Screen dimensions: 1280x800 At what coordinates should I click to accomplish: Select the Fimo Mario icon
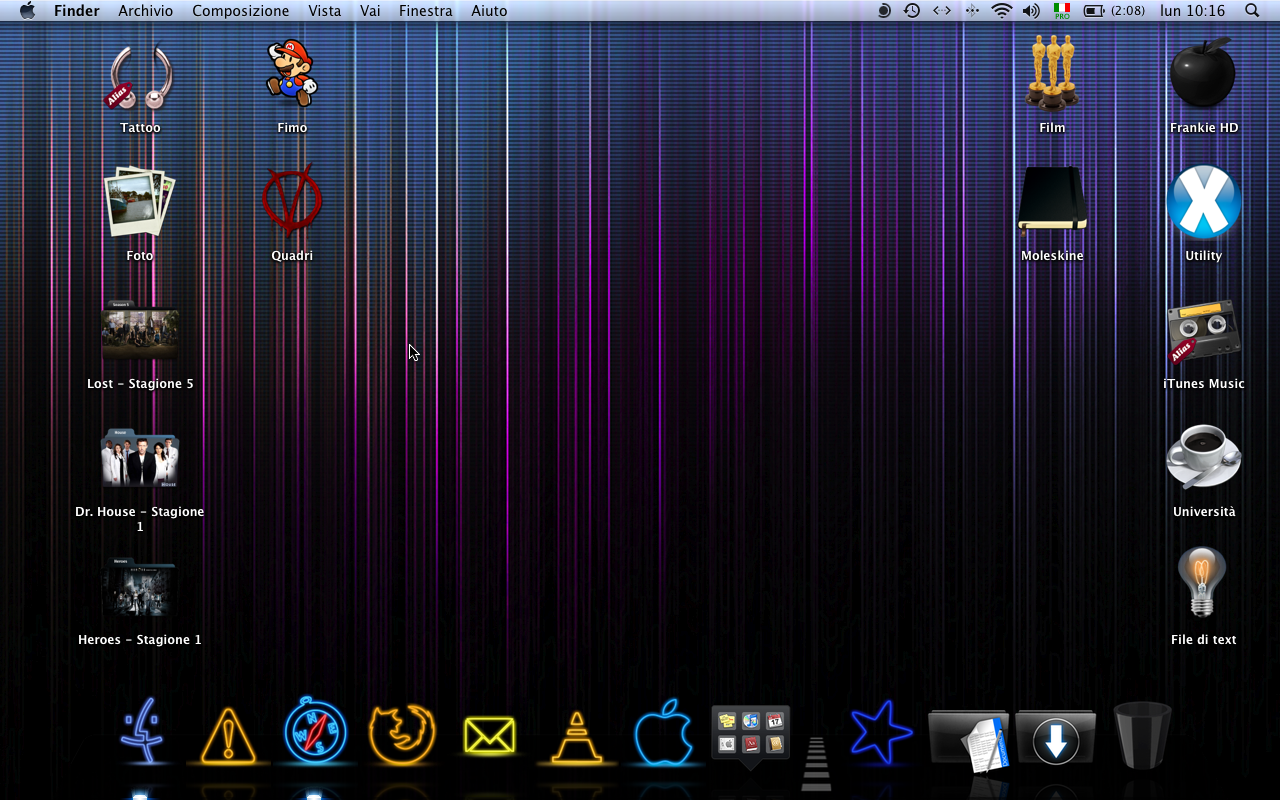coord(291,73)
